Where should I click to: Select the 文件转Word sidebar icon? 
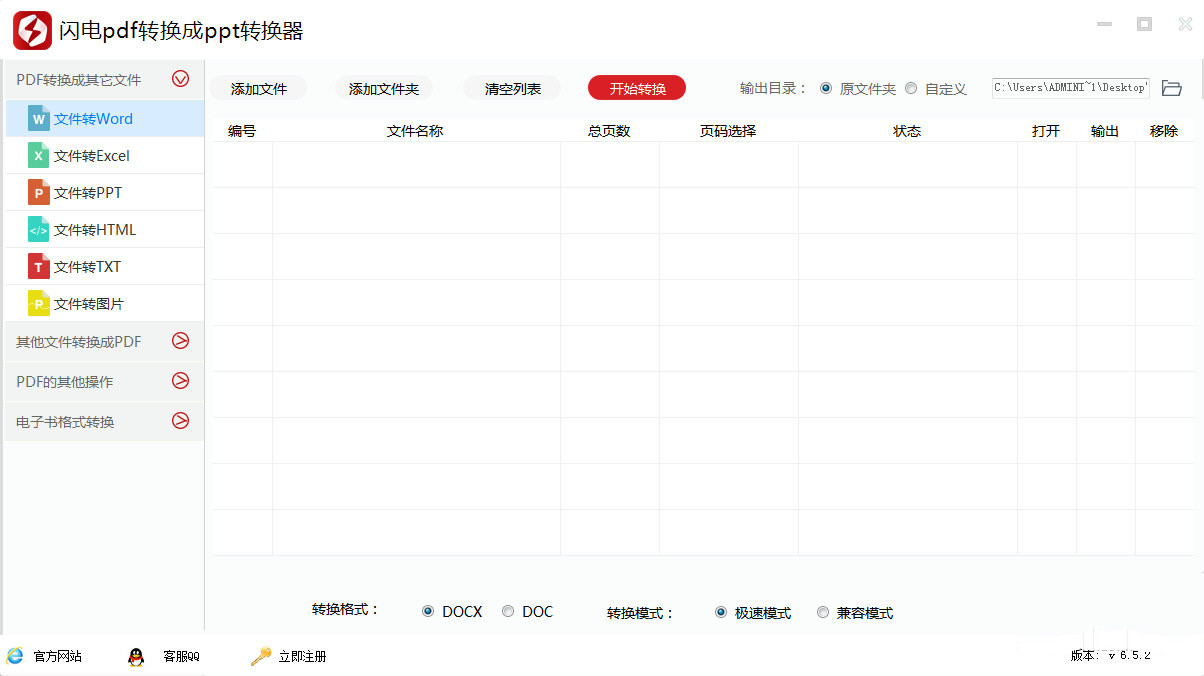pos(38,118)
